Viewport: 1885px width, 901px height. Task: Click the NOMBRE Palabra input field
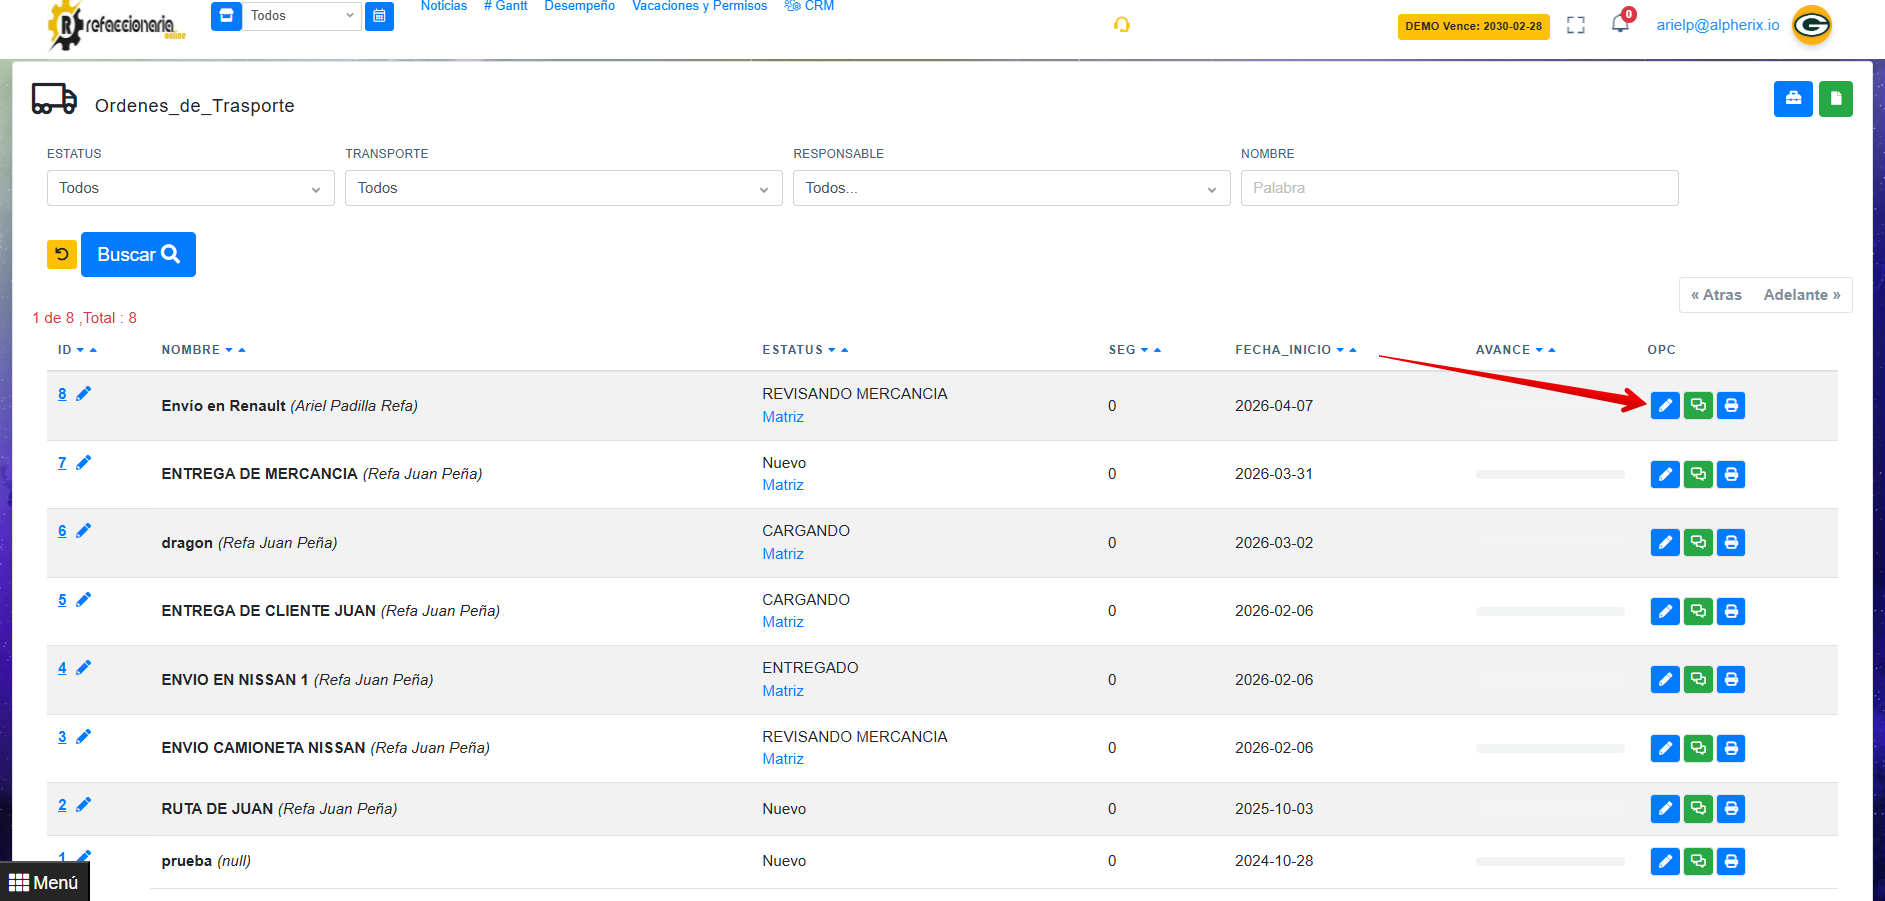pos(1459,188)
